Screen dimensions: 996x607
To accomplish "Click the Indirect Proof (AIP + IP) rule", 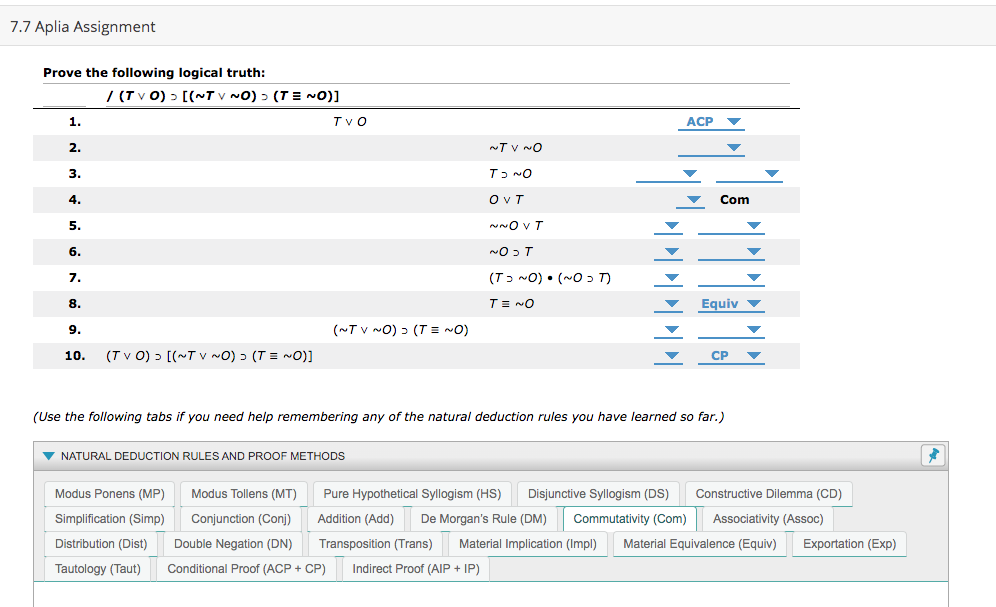I will [415, 568].
